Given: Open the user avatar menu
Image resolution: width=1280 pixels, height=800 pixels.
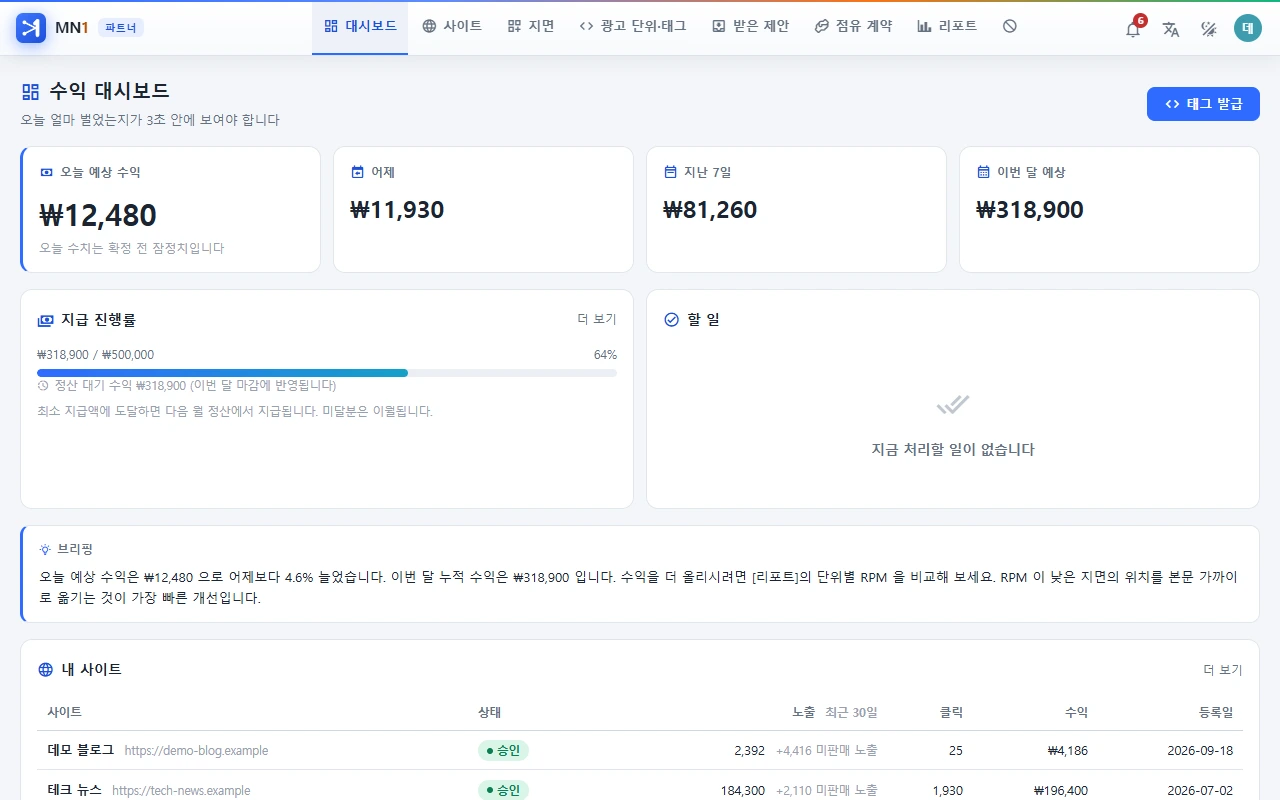Looking at the screenshot, I should point(1248,28).
